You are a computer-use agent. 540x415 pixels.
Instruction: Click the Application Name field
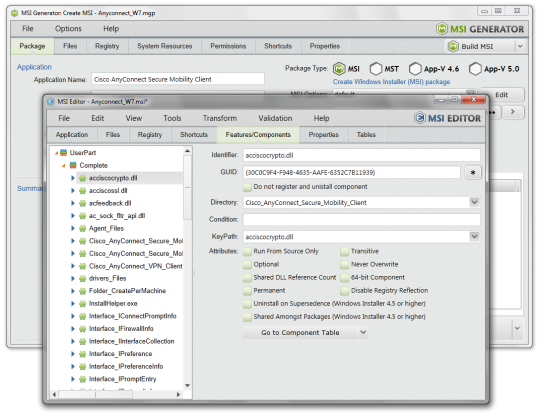click(x=178, y=79)
